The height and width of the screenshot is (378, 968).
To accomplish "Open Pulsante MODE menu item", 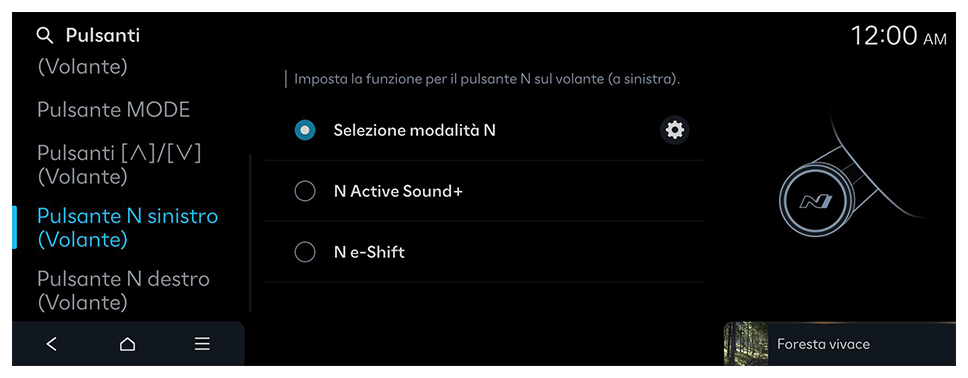I will click(x=114, y=110).
